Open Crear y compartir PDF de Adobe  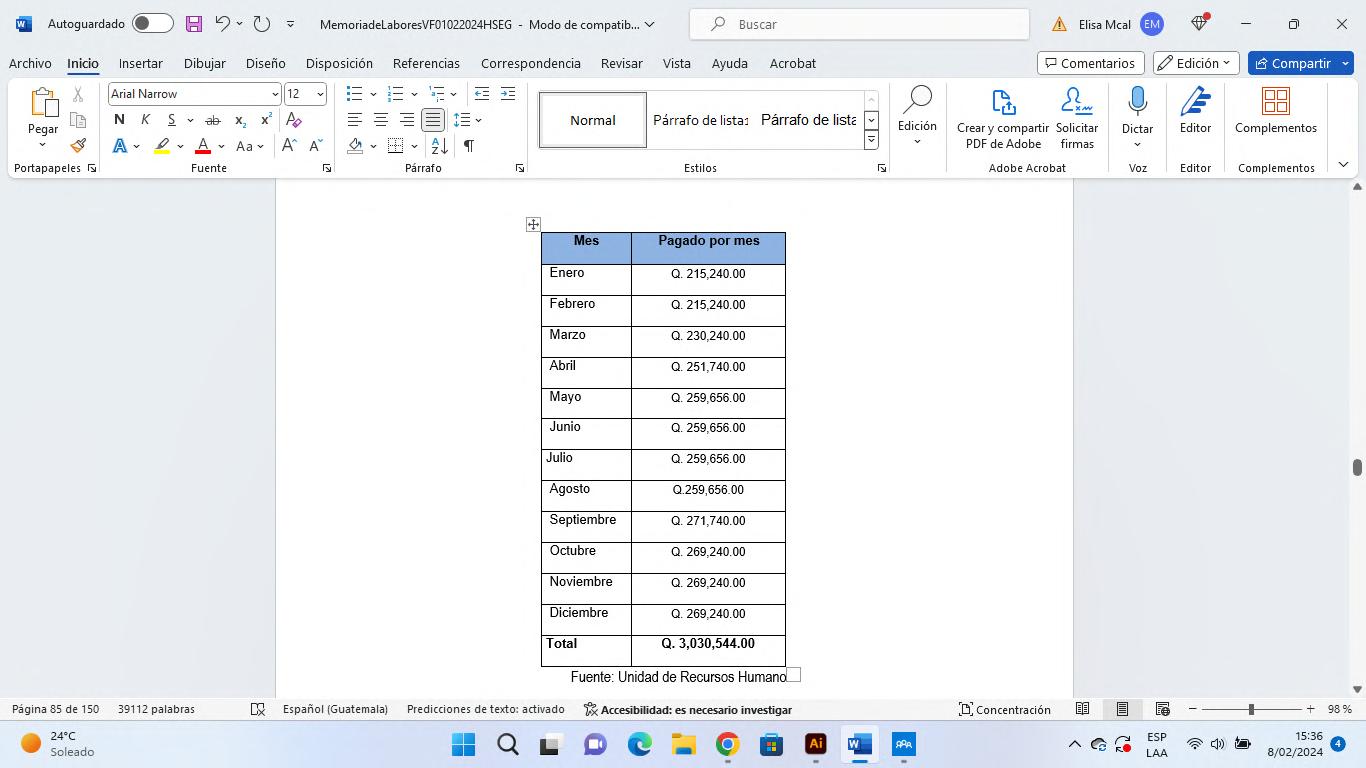[x=1003, y=119]
